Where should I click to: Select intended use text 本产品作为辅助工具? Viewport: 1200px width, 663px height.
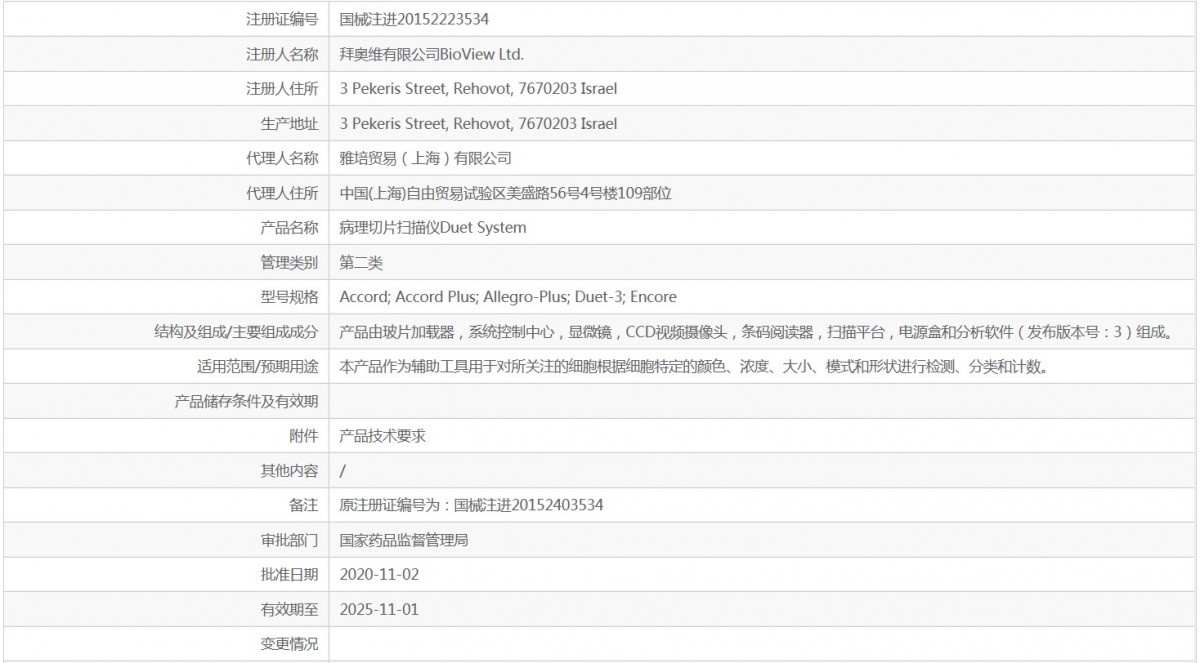[694, 367]
